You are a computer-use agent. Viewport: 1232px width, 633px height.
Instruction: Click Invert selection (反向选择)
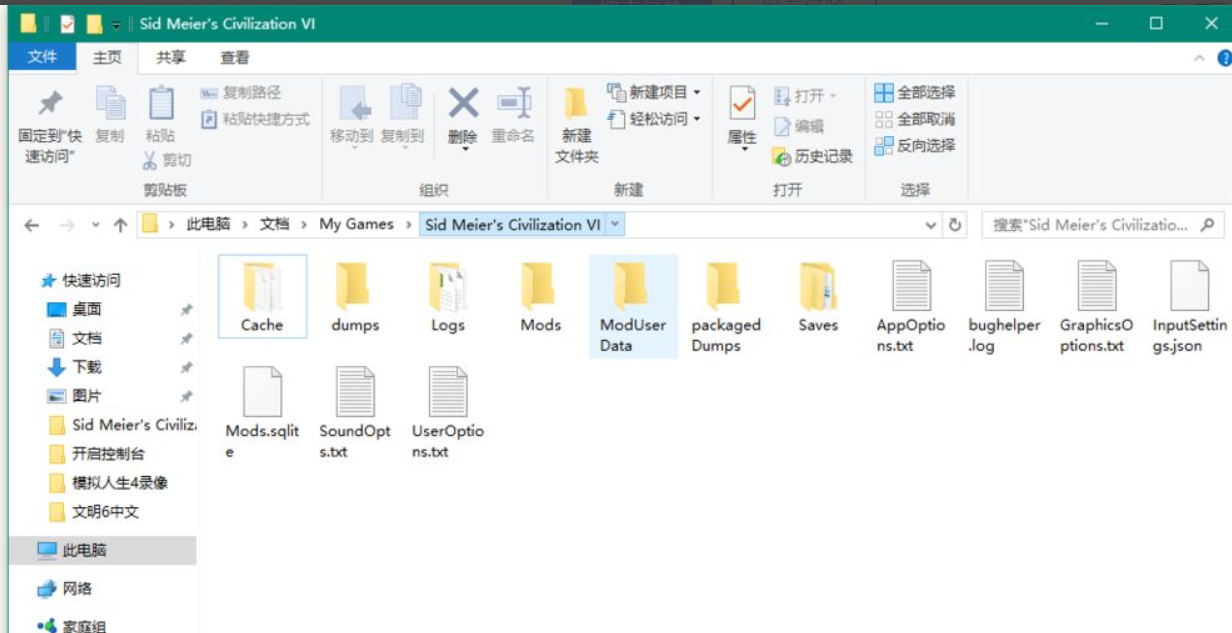point(915,146)
